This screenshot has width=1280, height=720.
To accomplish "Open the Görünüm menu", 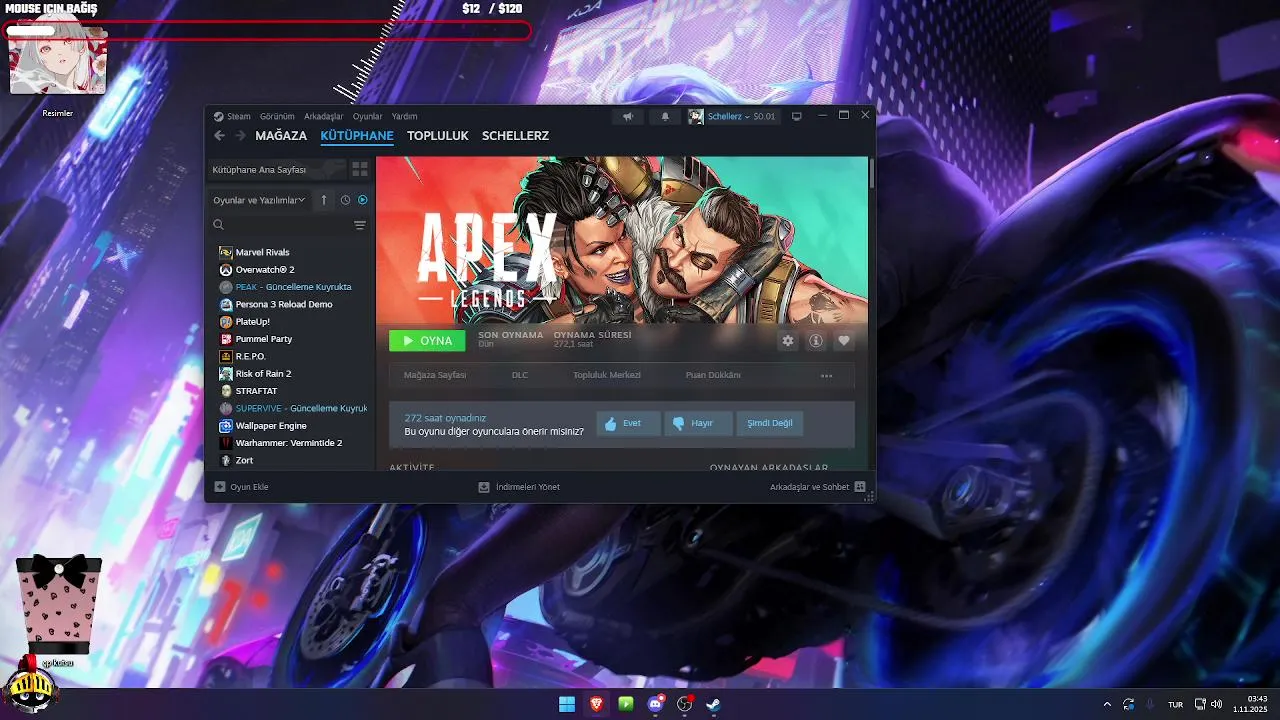I will coord(277,116).
